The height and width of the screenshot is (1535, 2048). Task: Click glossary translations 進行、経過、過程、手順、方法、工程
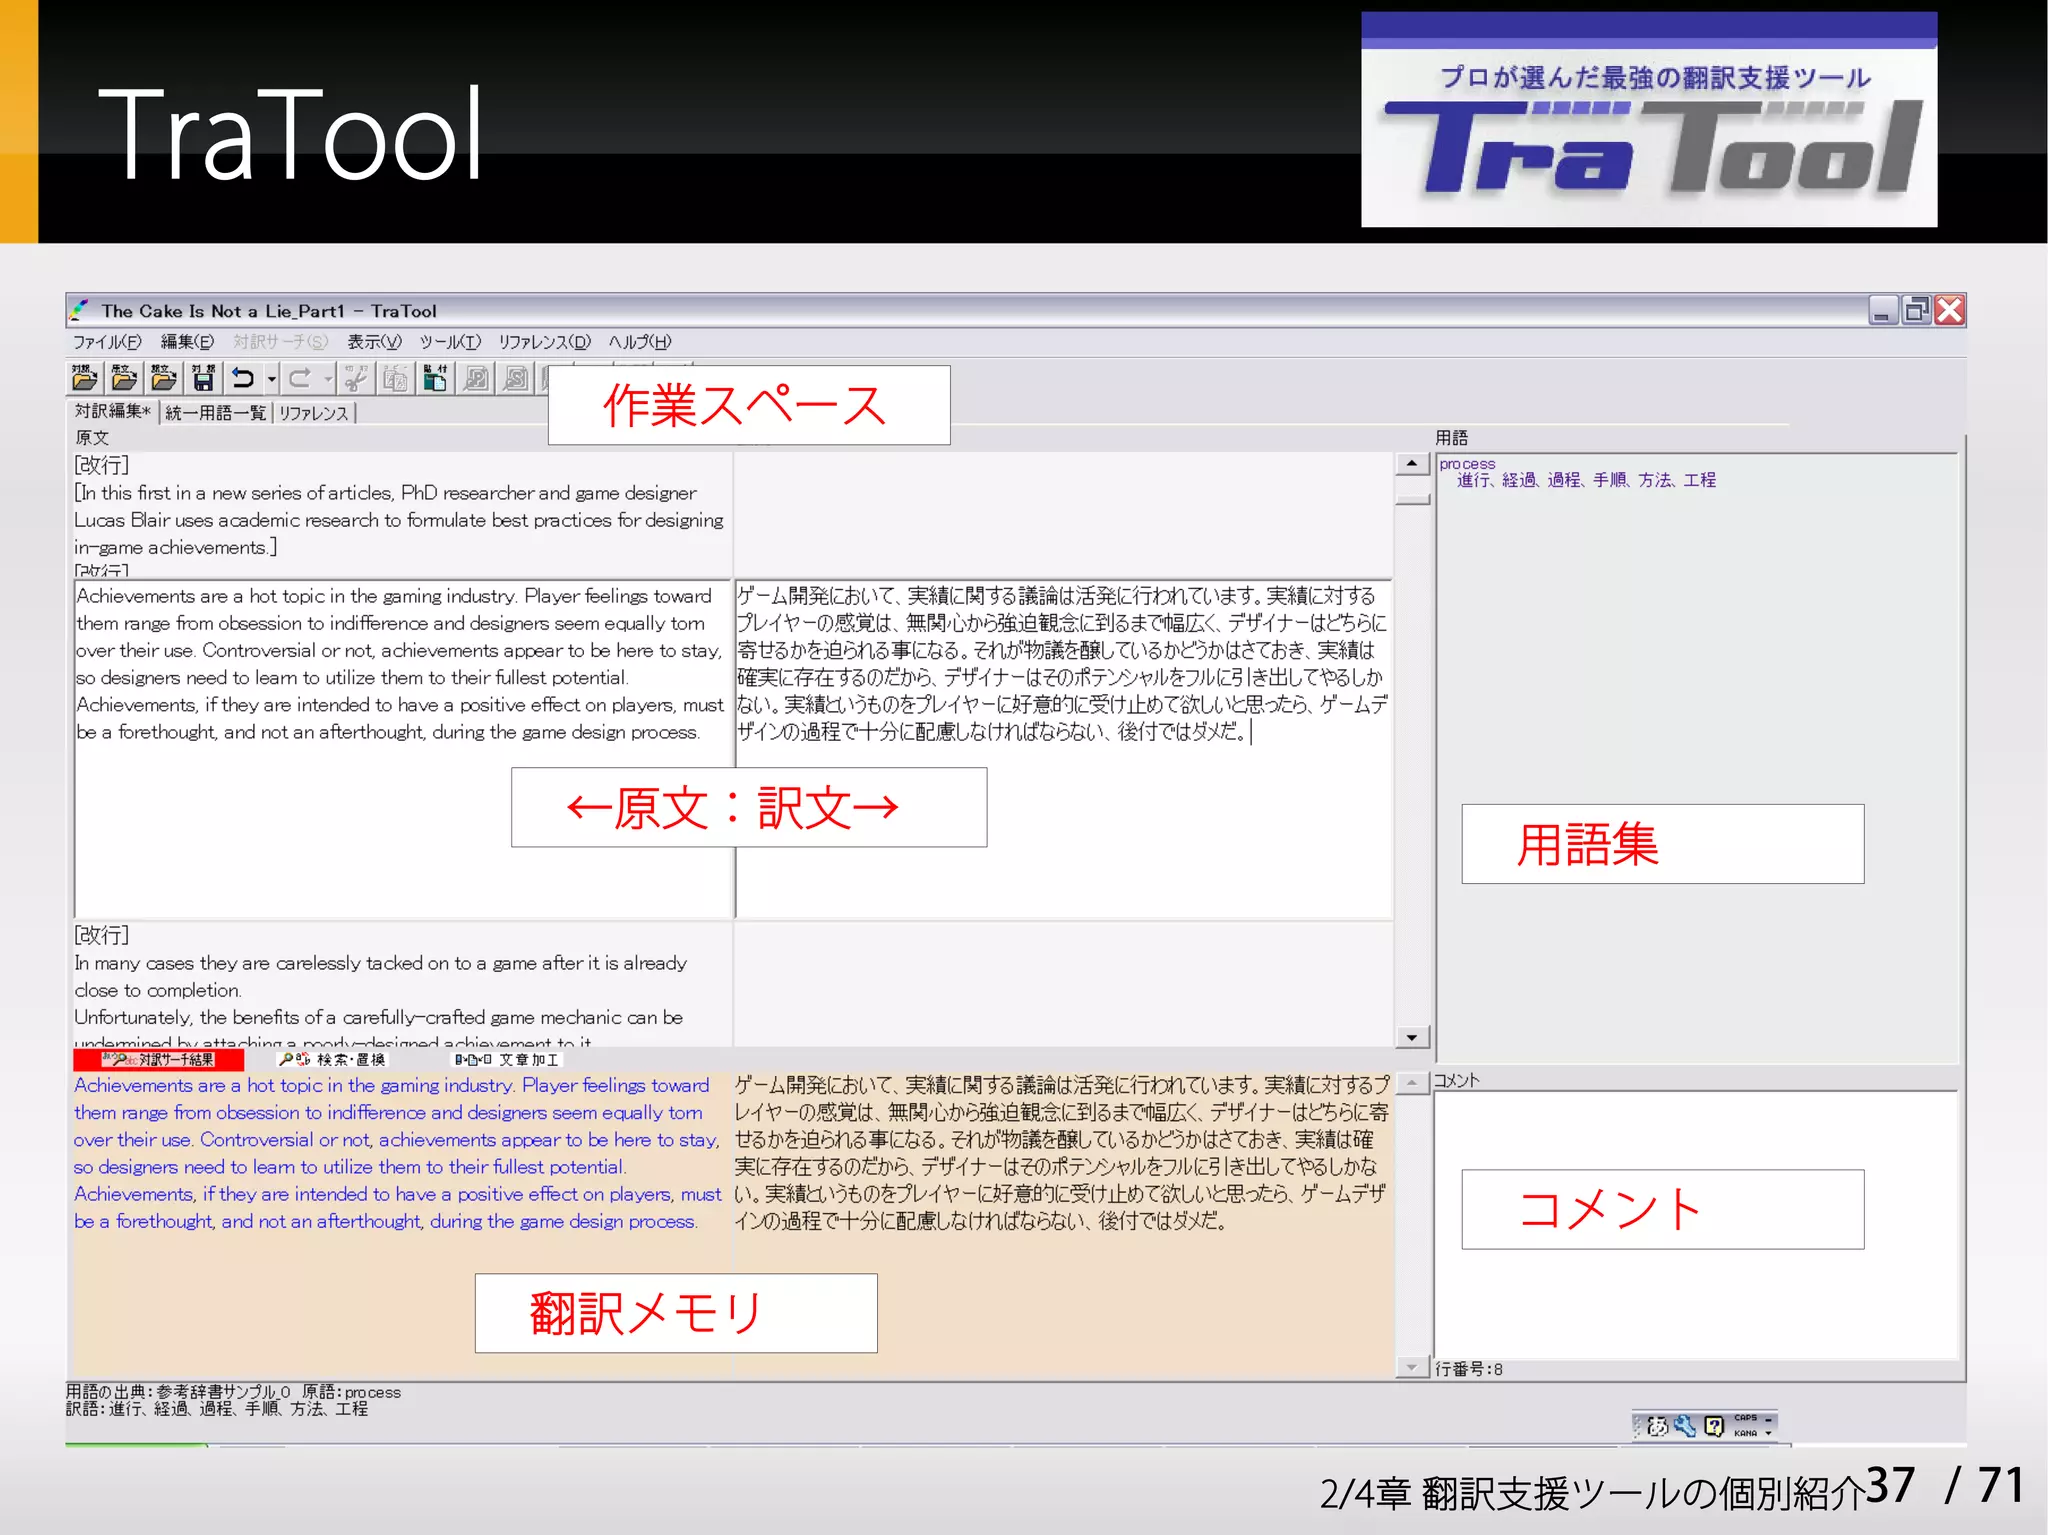(x=1586, y=480)
